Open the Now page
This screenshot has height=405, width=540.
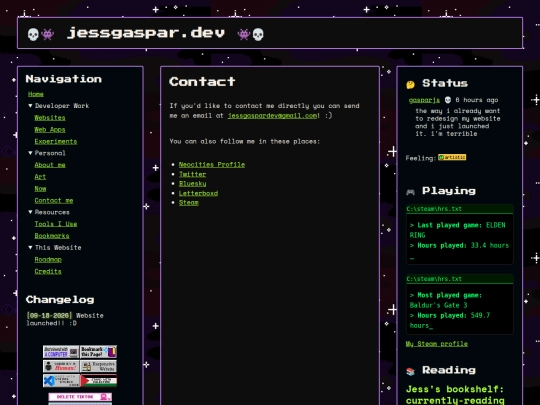coord(40,189)
